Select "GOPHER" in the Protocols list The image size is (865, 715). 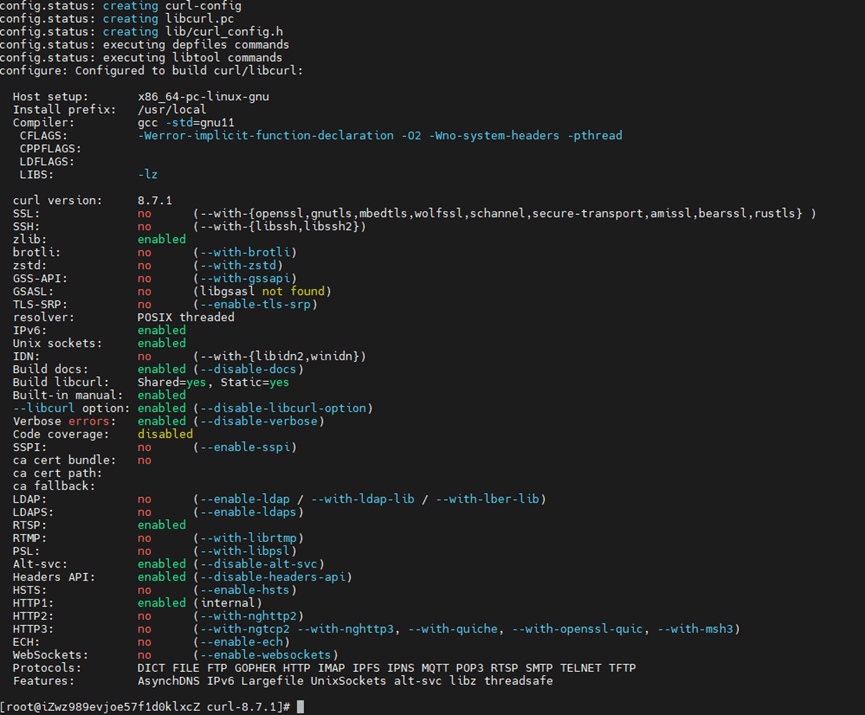255,668
